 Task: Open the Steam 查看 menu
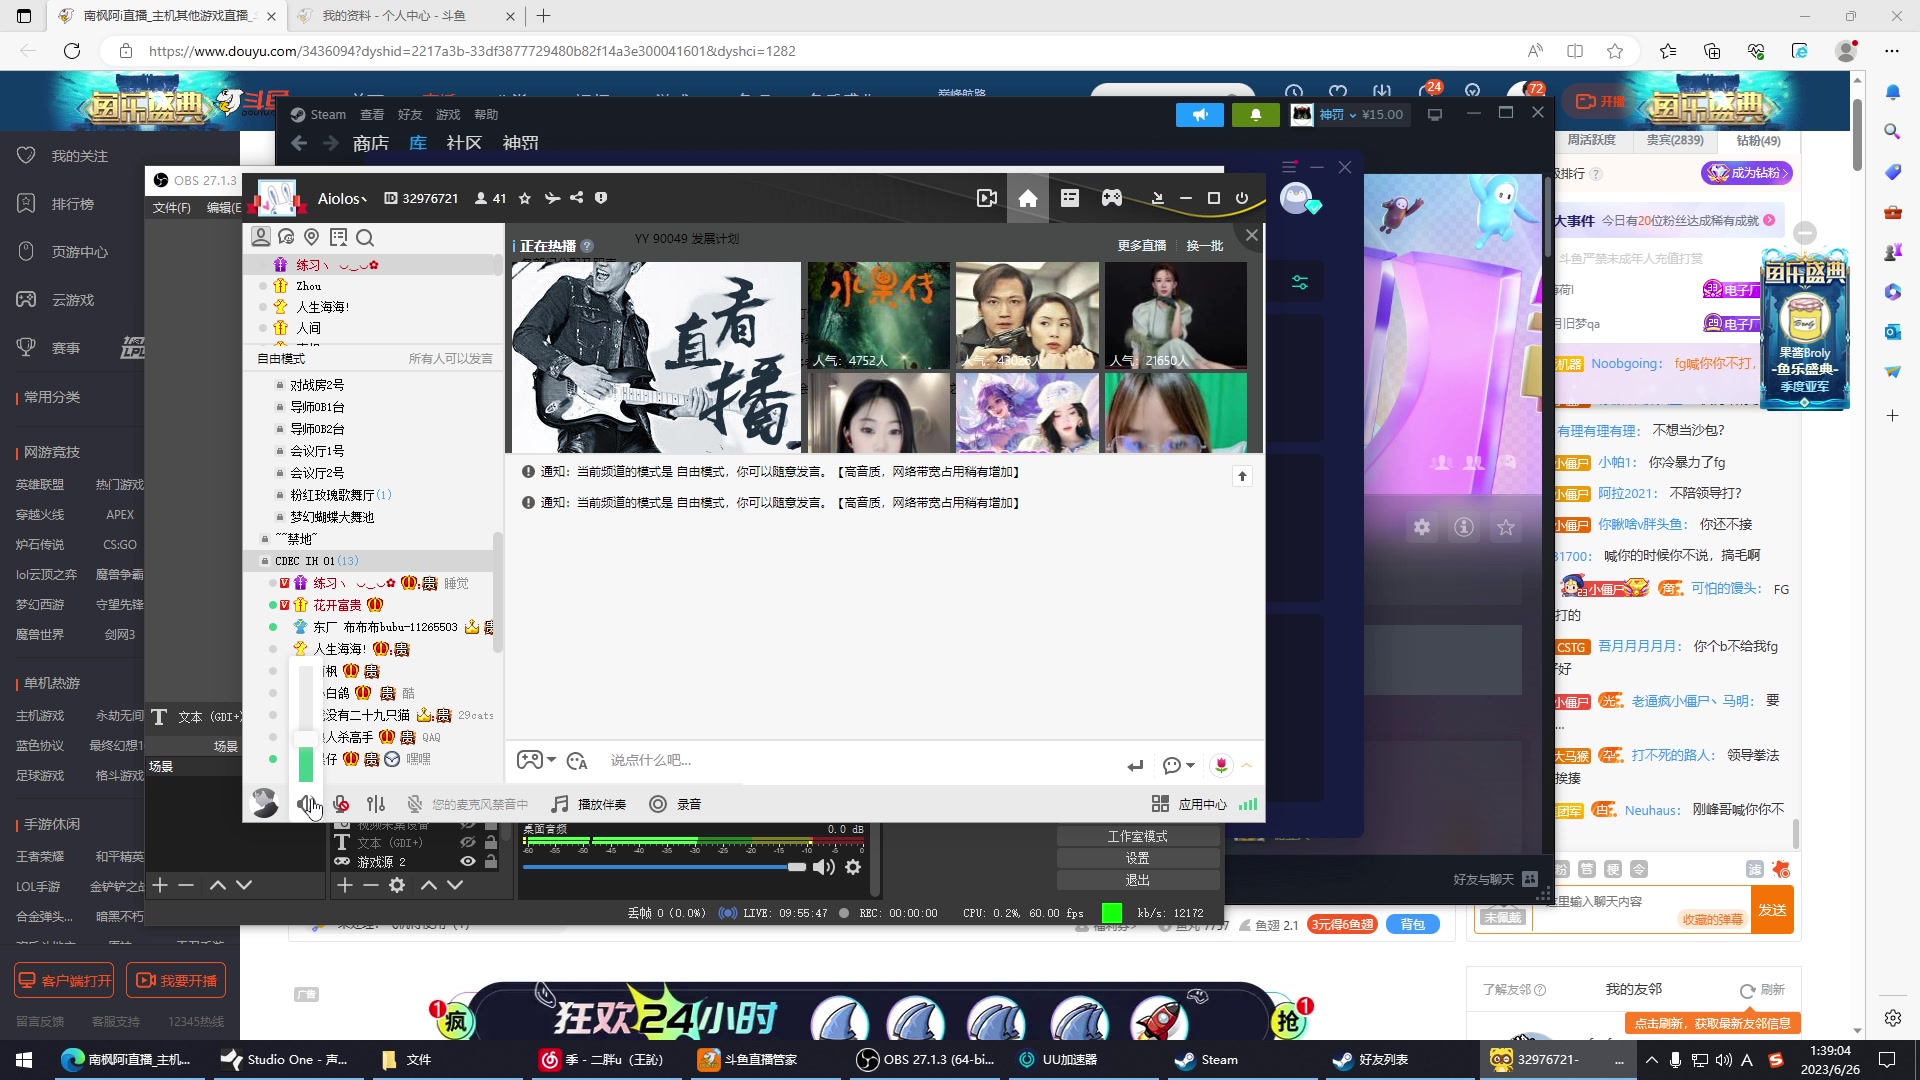pos(372,115)
